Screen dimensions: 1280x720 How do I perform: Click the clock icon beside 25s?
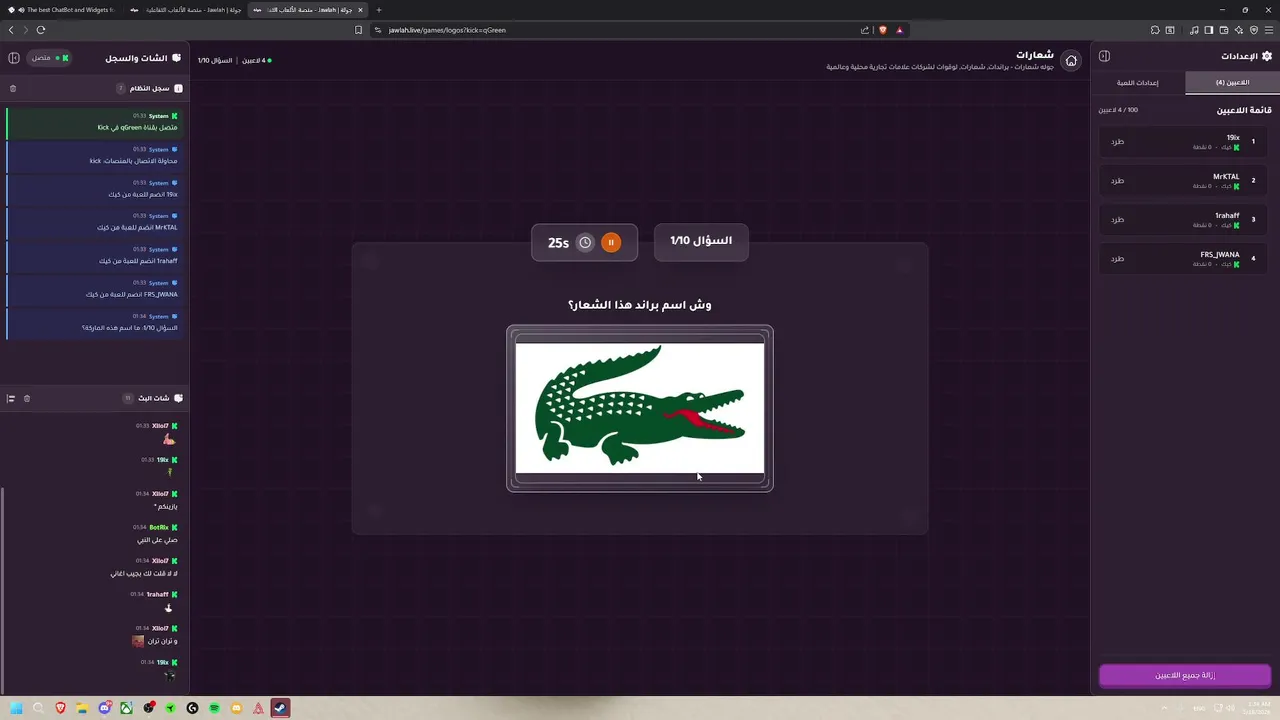click(x=585, y=242)
